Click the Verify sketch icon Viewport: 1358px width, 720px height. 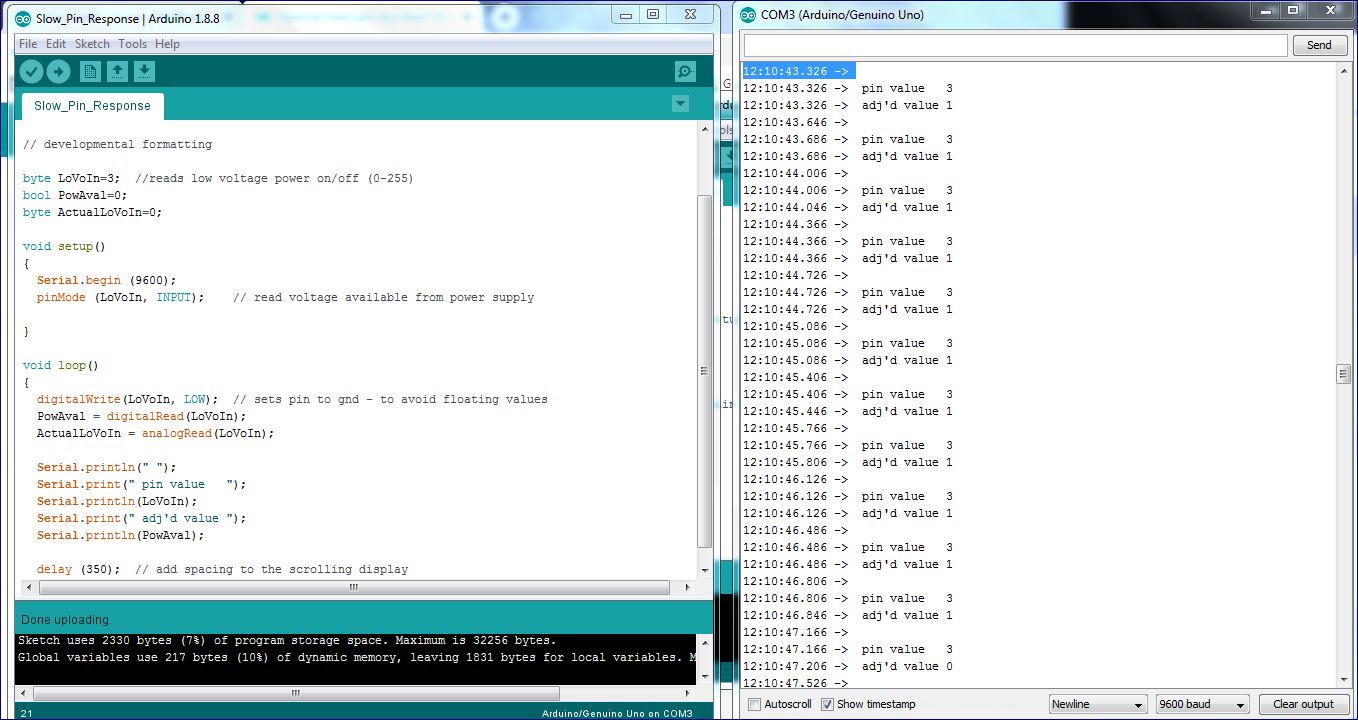pyautogui.click(x=31, y=71)
